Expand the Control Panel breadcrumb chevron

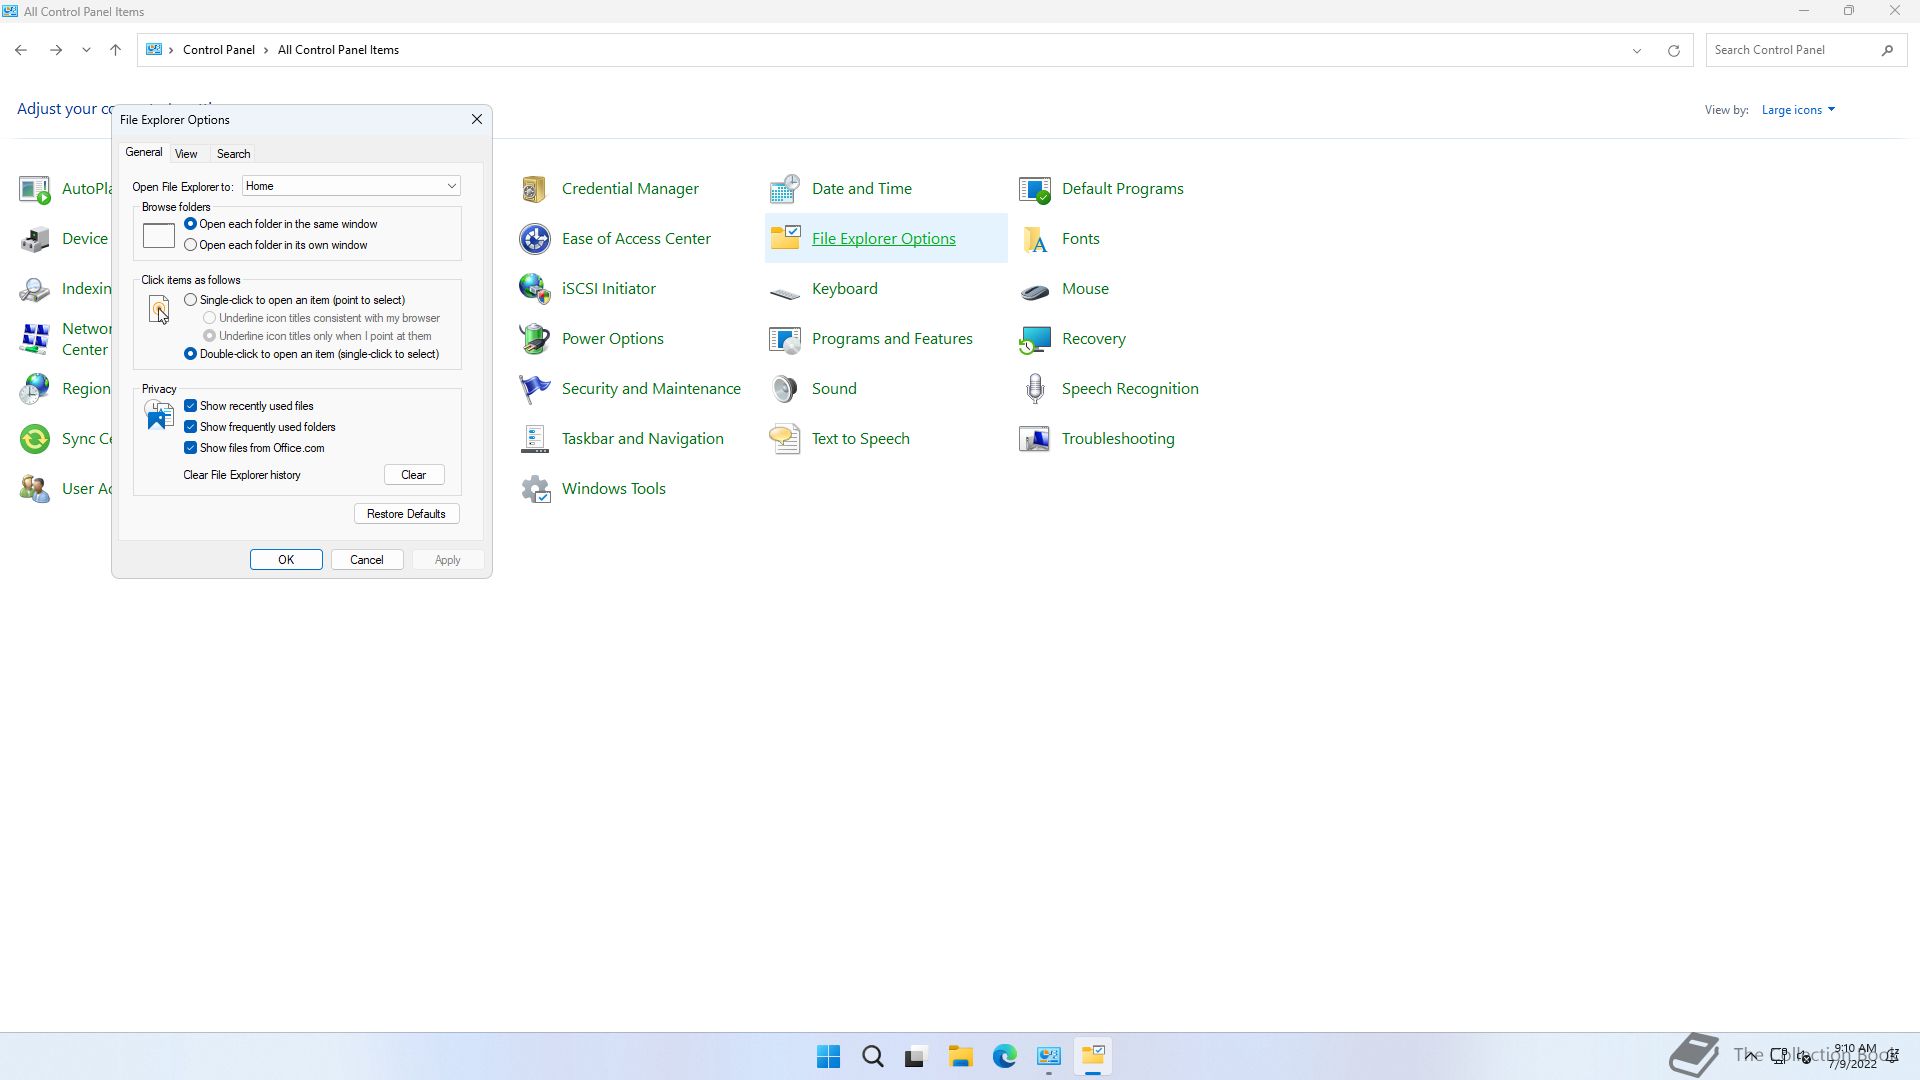[x=268, y=50]
